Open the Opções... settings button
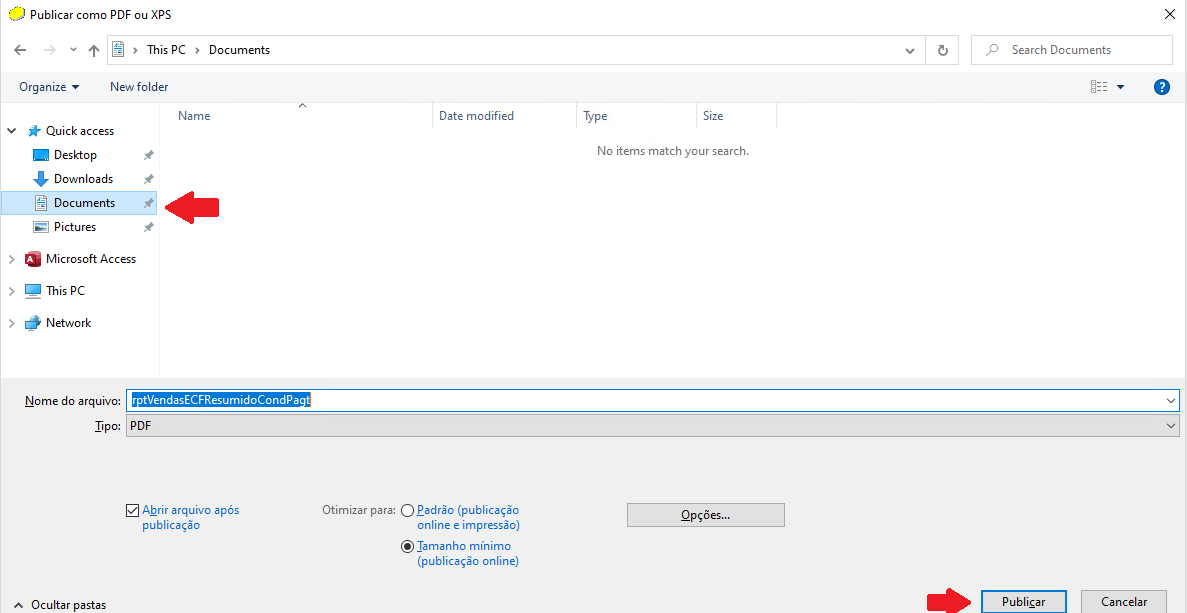The width and height of the screenshot is (1187, 613). pyautogui.click(x=705, y=515)
